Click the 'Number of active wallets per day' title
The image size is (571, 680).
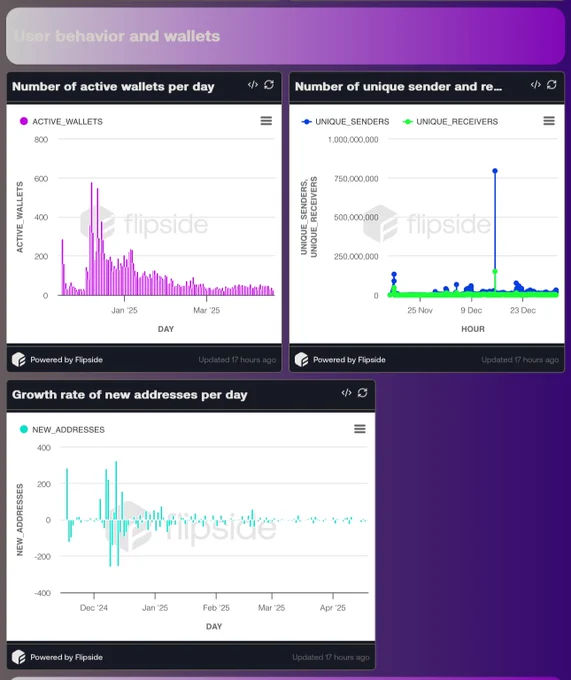(x=113, y=86)
